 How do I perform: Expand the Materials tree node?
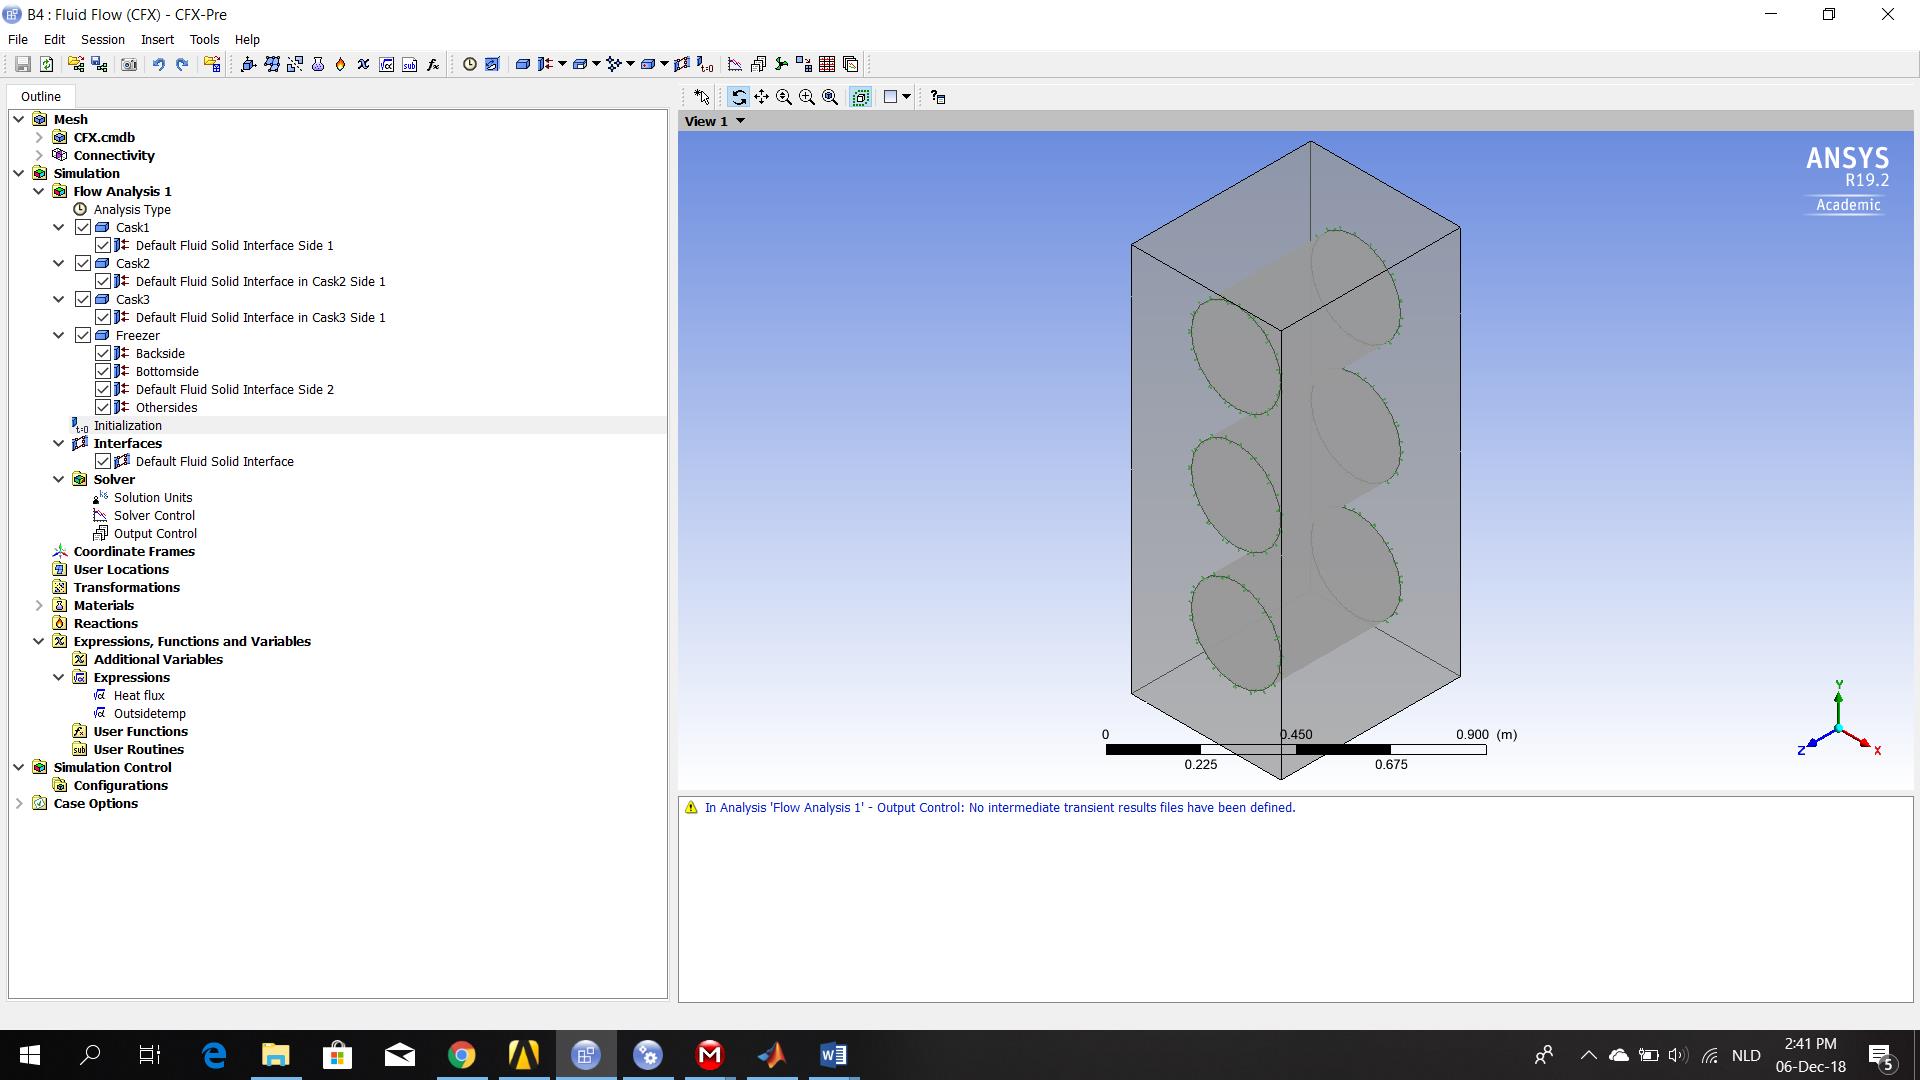tap(39, 605)
